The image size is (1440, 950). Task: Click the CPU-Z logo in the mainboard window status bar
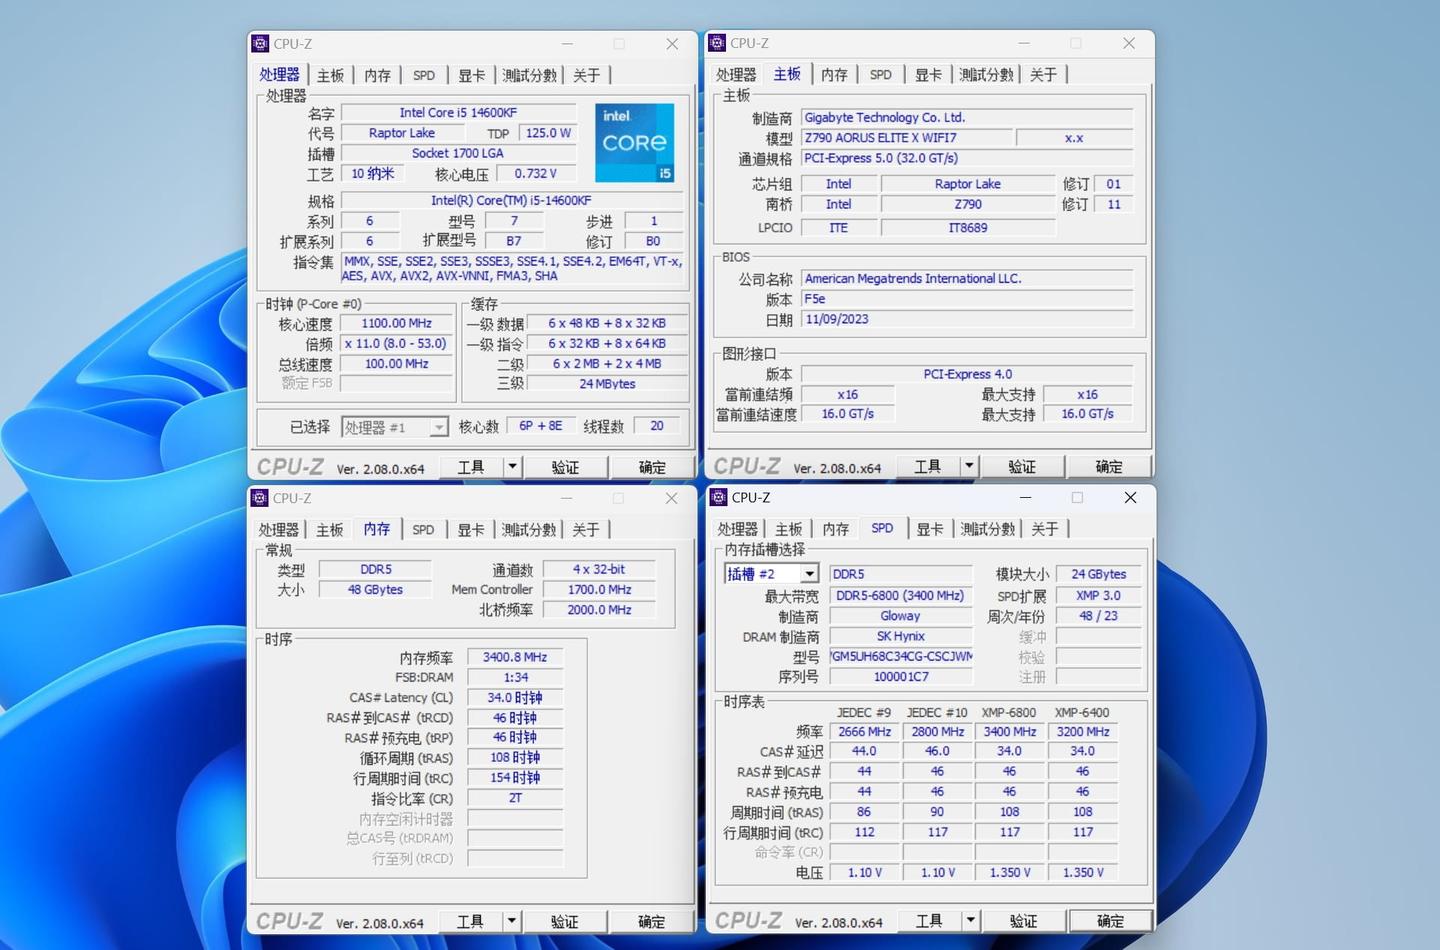[x=746, y=466]
